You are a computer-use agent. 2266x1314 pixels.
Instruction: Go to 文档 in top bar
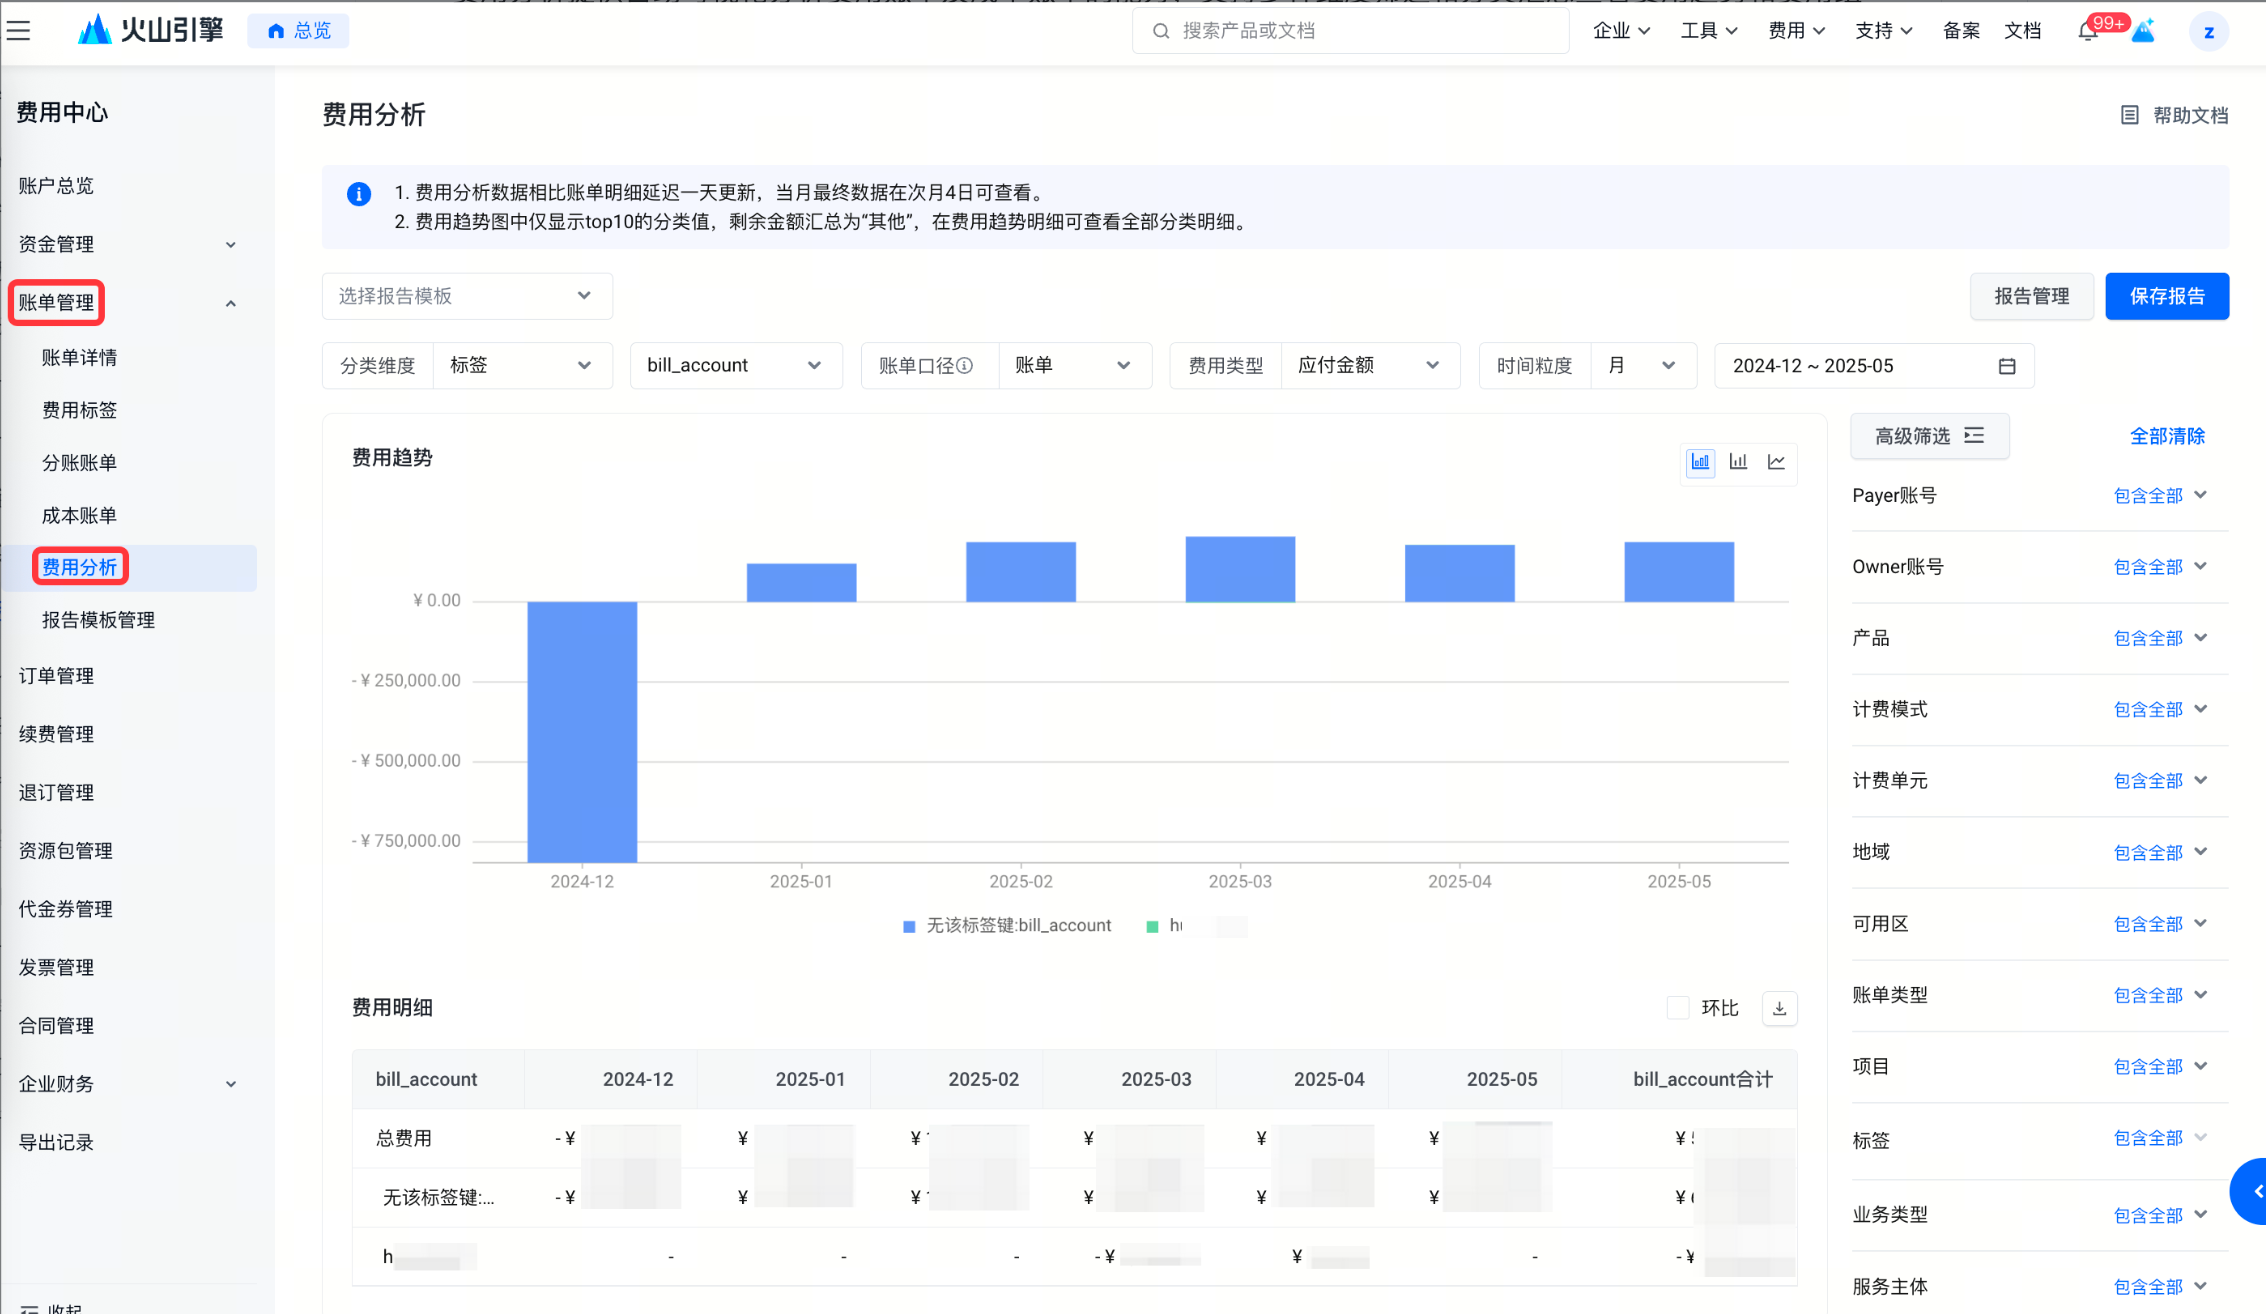[x=2022, y=31]
